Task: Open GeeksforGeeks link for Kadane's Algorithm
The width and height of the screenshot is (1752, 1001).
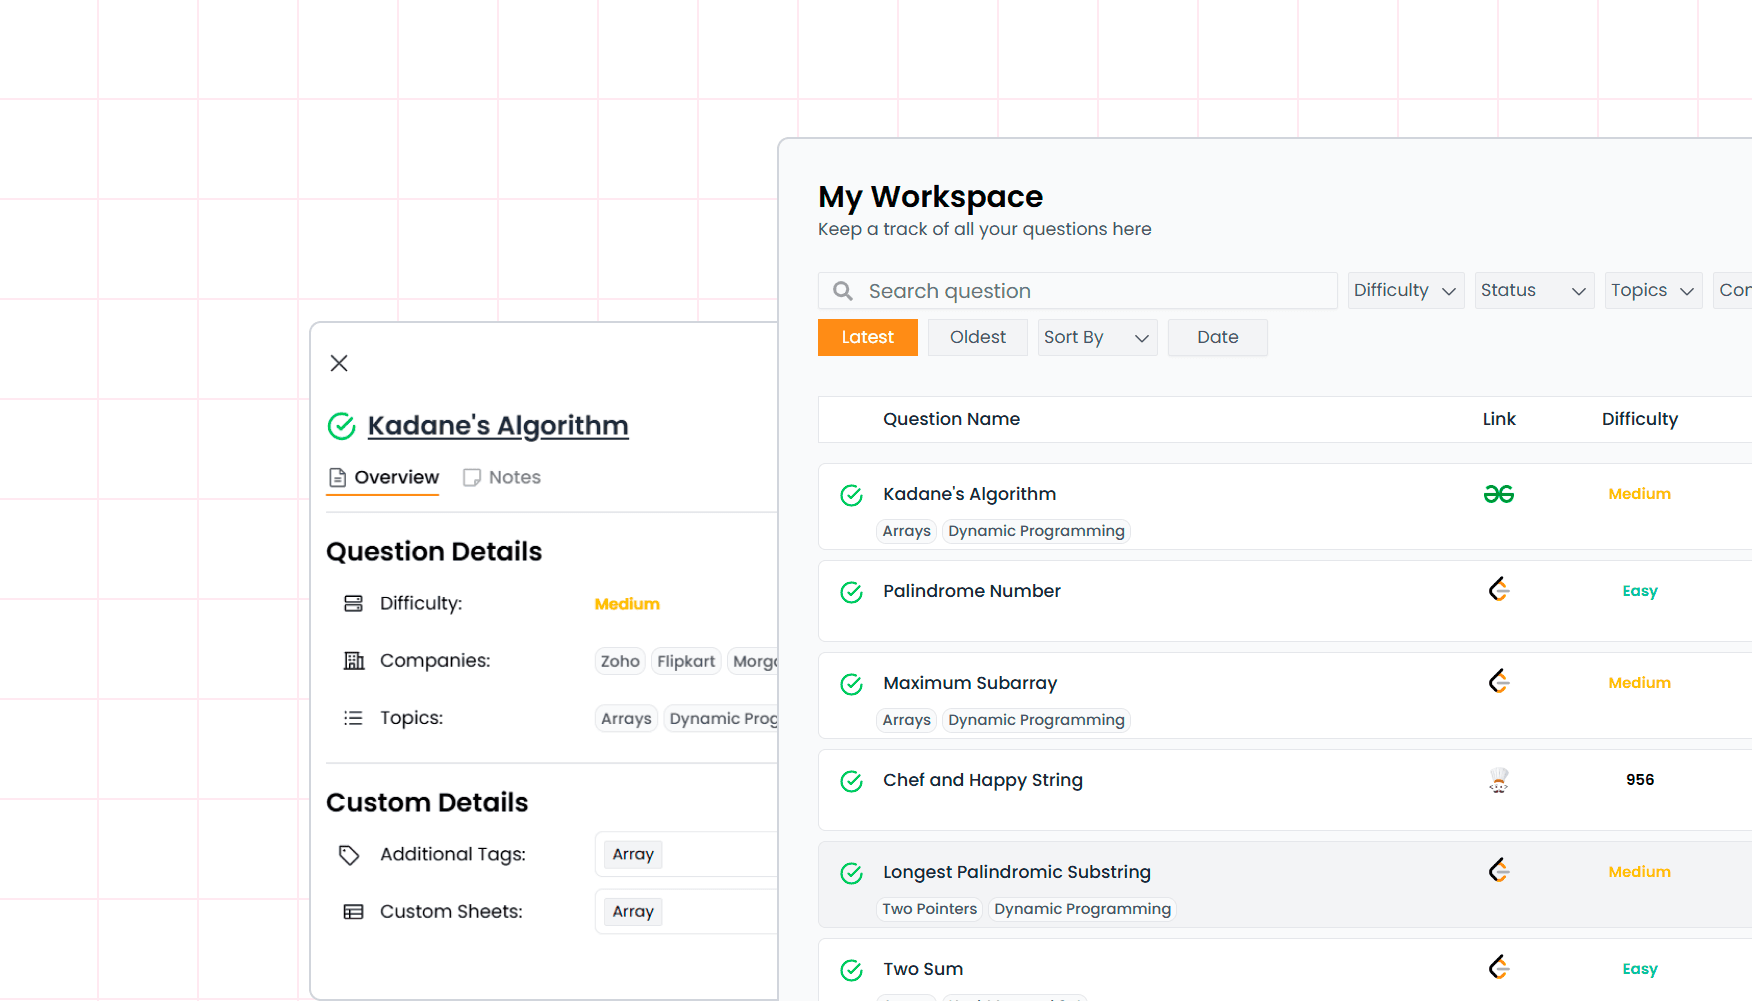Action: click(1498, 494)
